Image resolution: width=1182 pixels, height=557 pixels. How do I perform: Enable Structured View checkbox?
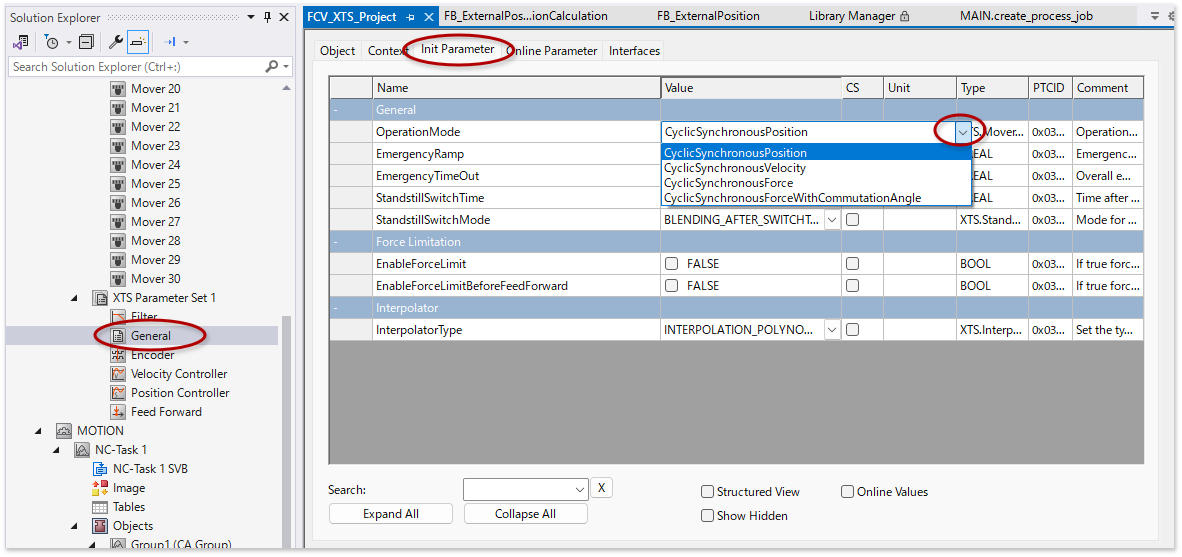click(707, 492)
